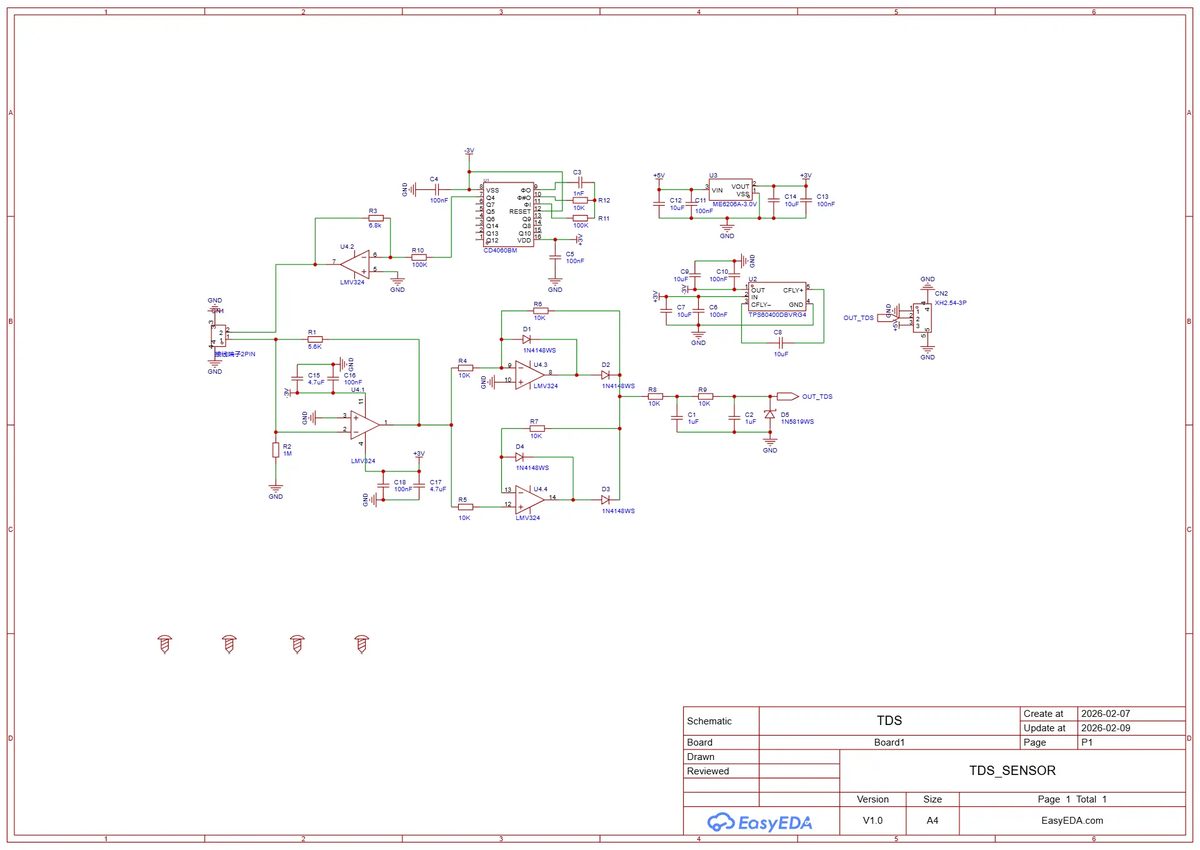Select resistor R3 symbol
This screenshot has height=850, width=1200.
click(375, 218)
